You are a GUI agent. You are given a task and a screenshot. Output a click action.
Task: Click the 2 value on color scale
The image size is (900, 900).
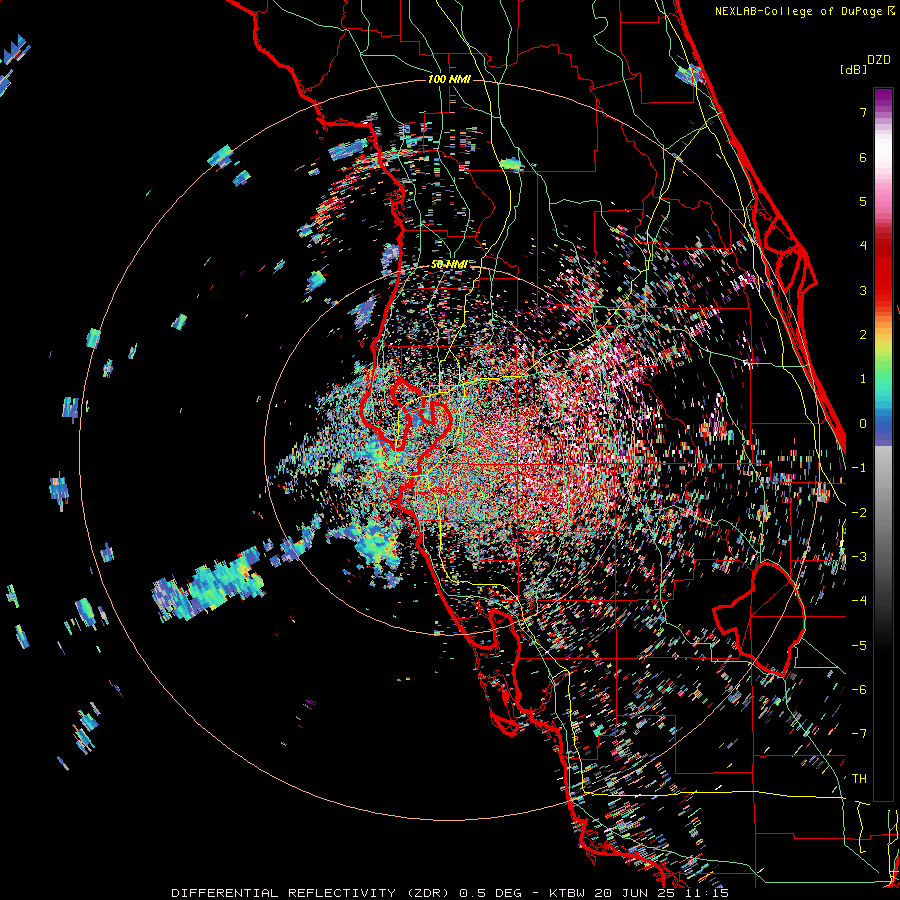pyautogui.click(x=863, y=335)
